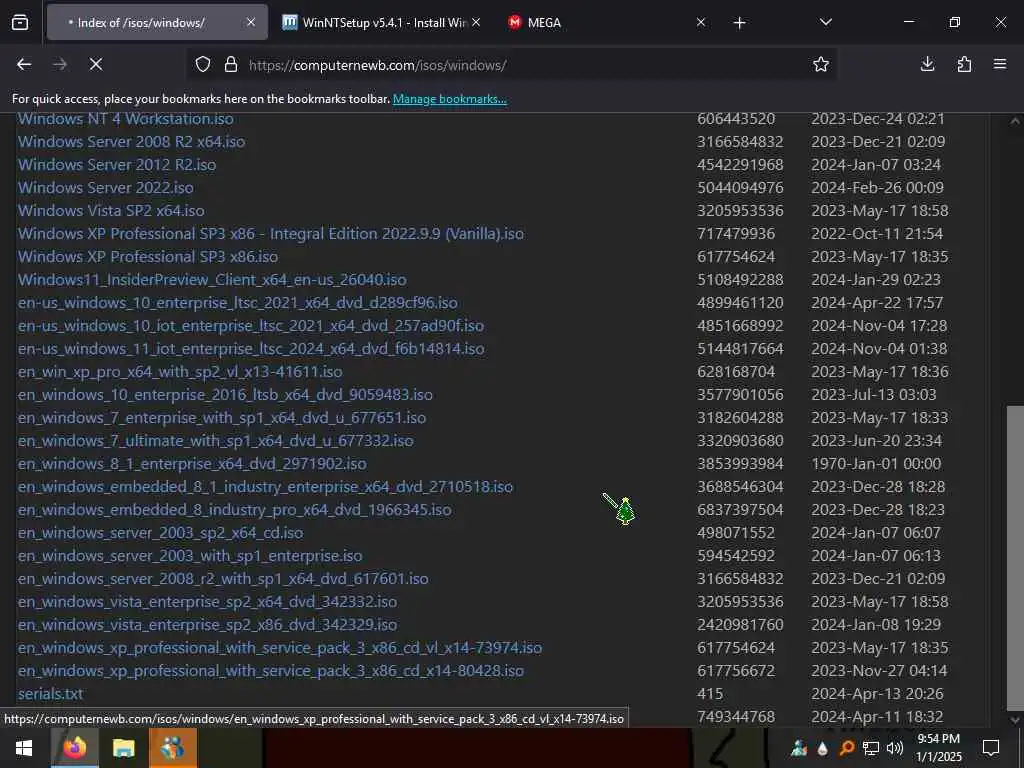Open XP professional SP3 x14-80428 iso link

[271, 671]
